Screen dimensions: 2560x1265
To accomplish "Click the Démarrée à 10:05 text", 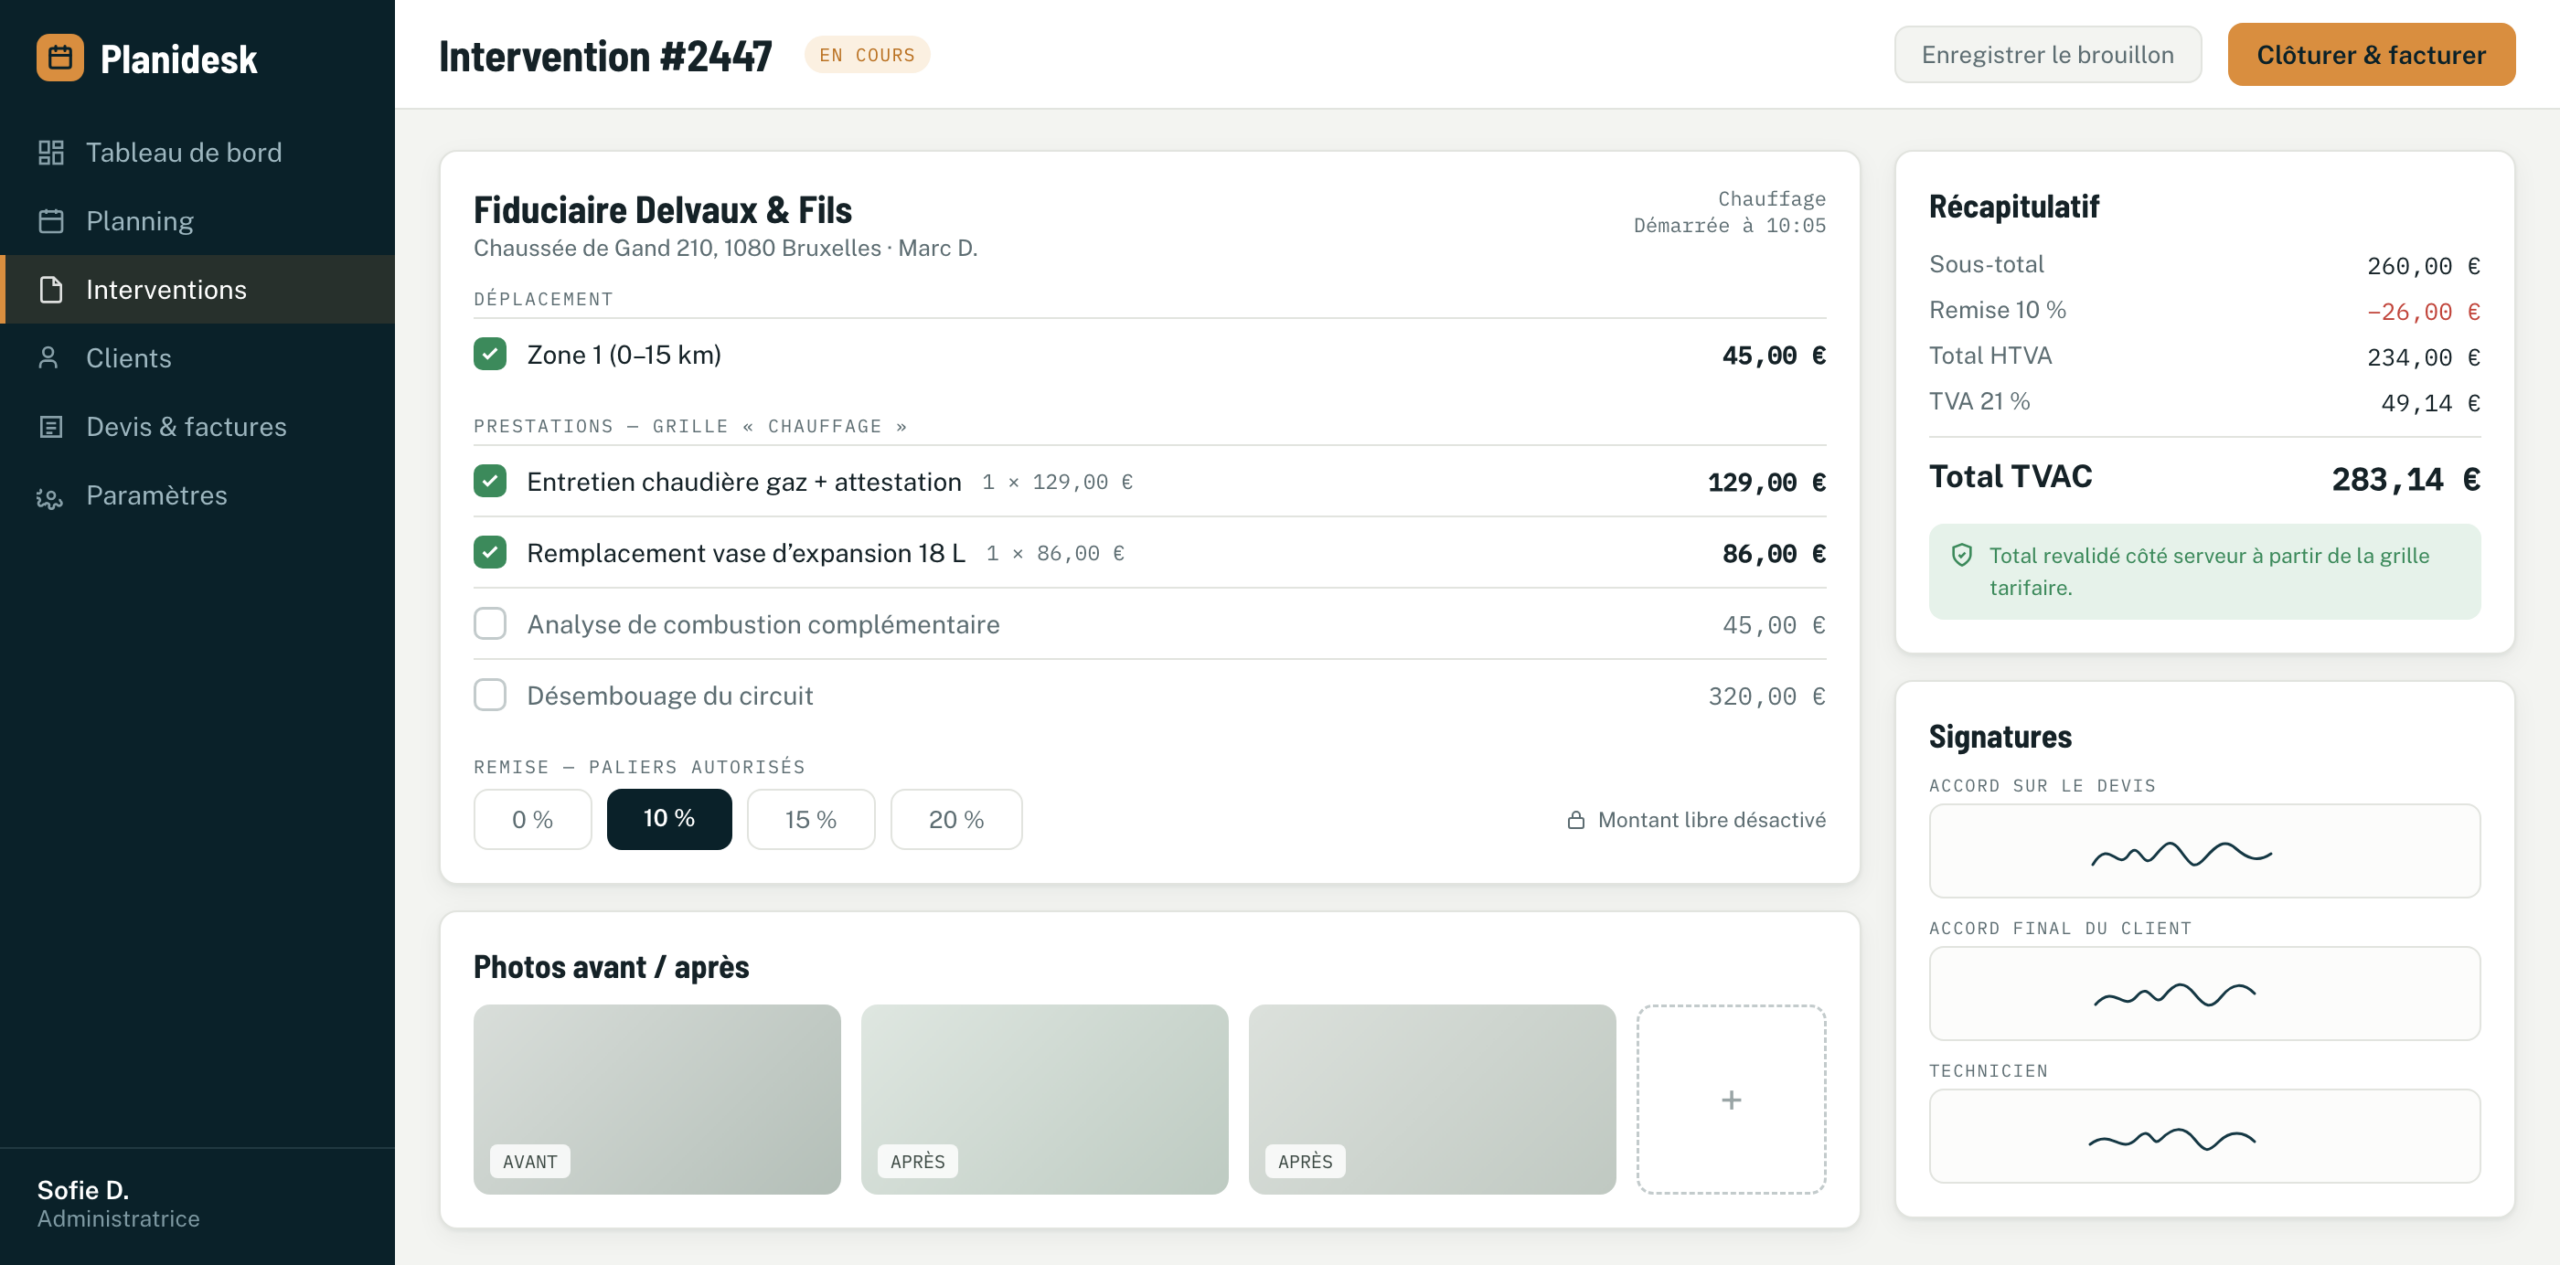I will pyautogui.click(x=1729, y=226).
